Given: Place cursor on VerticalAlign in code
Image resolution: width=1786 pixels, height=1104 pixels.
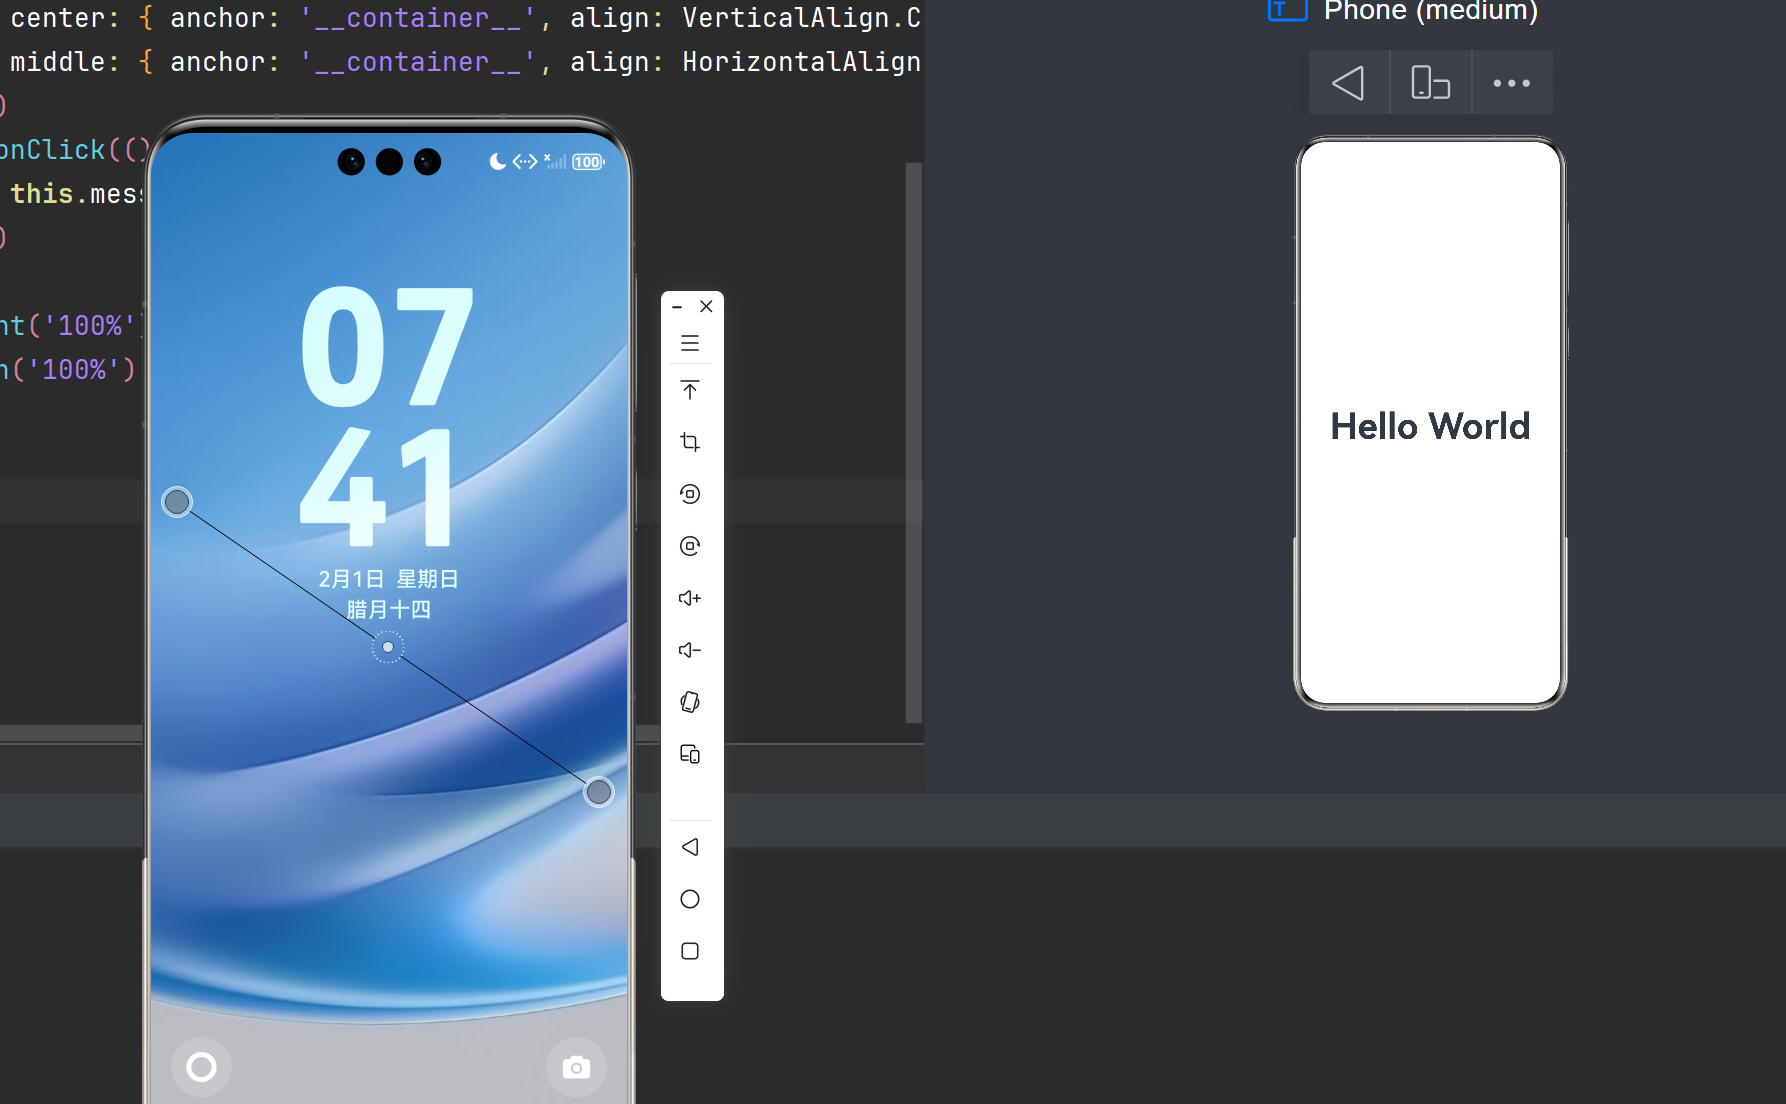Looking at the screenshot, I should point(786,18).
